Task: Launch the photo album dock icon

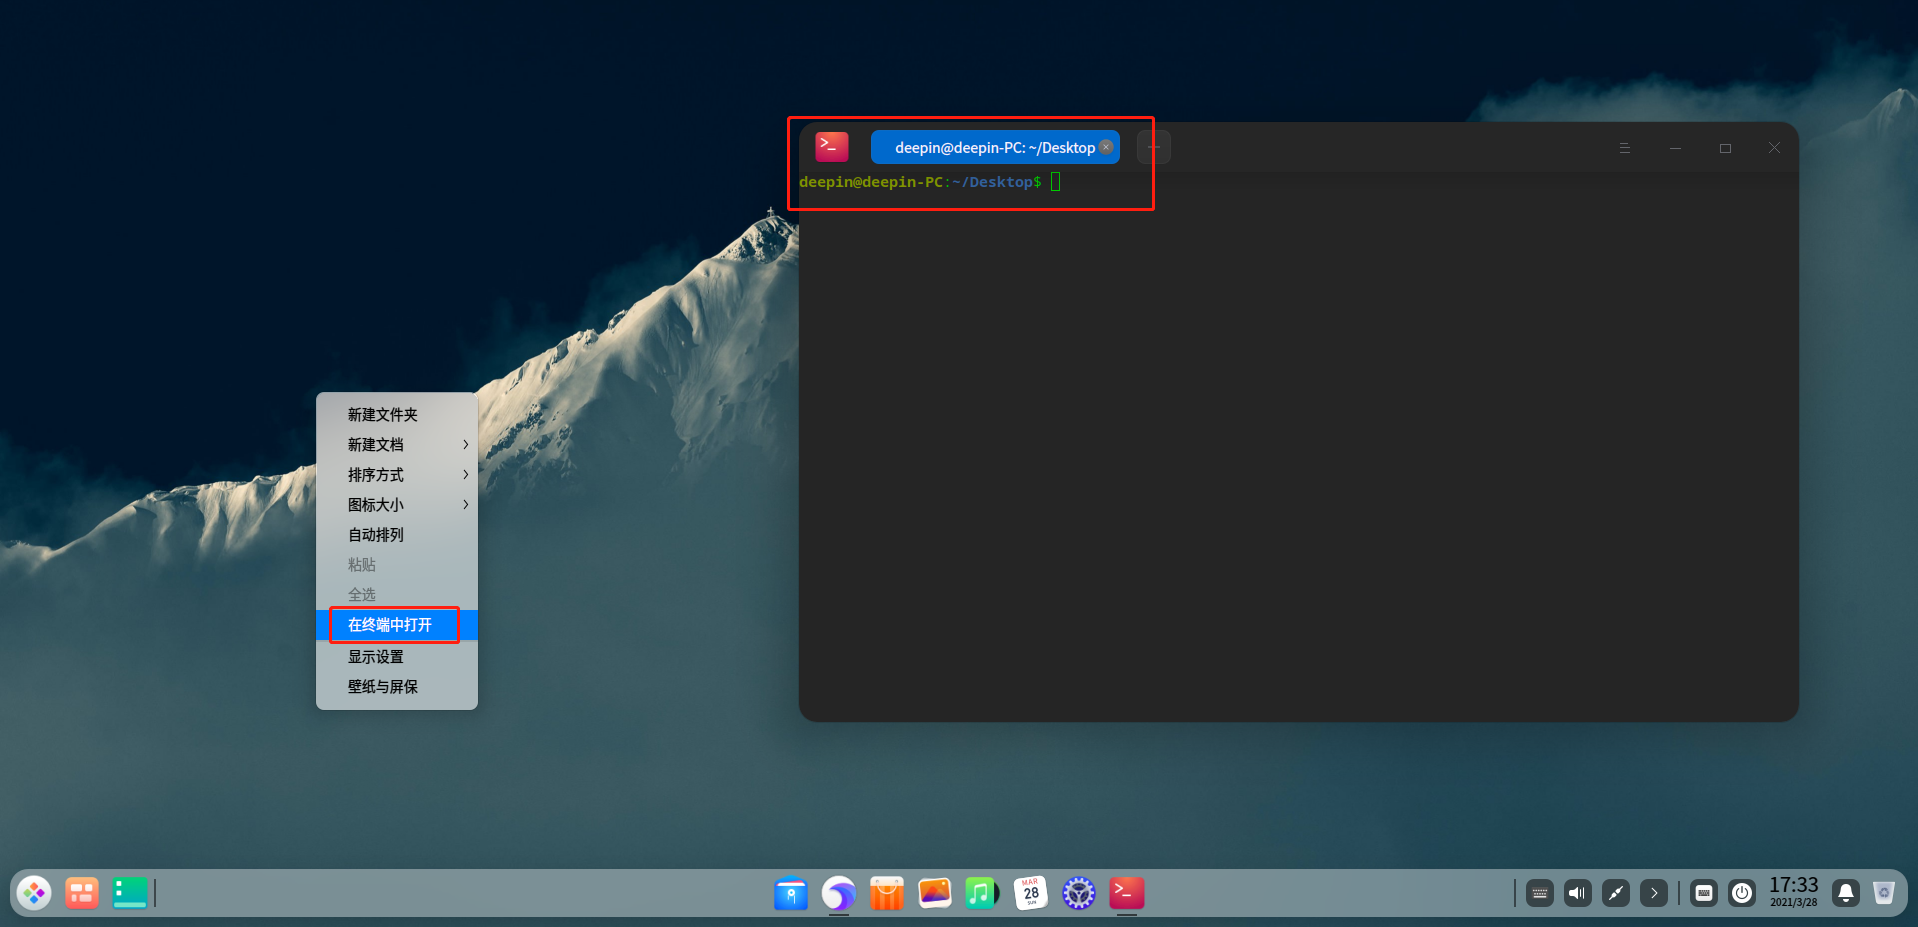Action: (935, 893)
